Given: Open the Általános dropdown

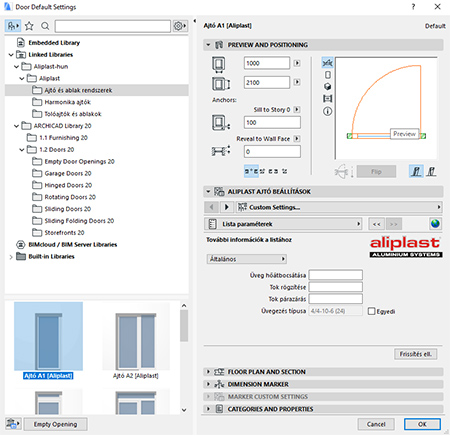Looking at the screenshot, I should point(246,259).
